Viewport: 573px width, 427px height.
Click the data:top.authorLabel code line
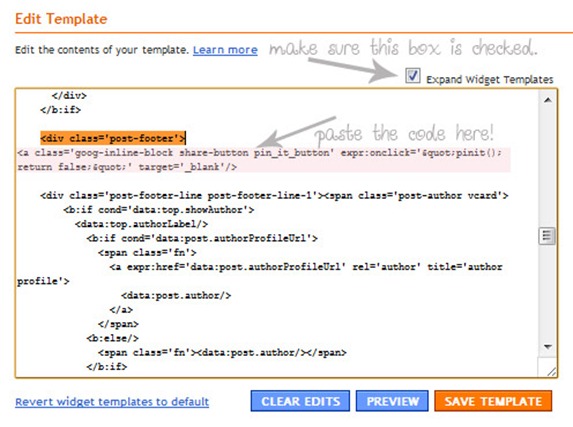tap(141, 224)
